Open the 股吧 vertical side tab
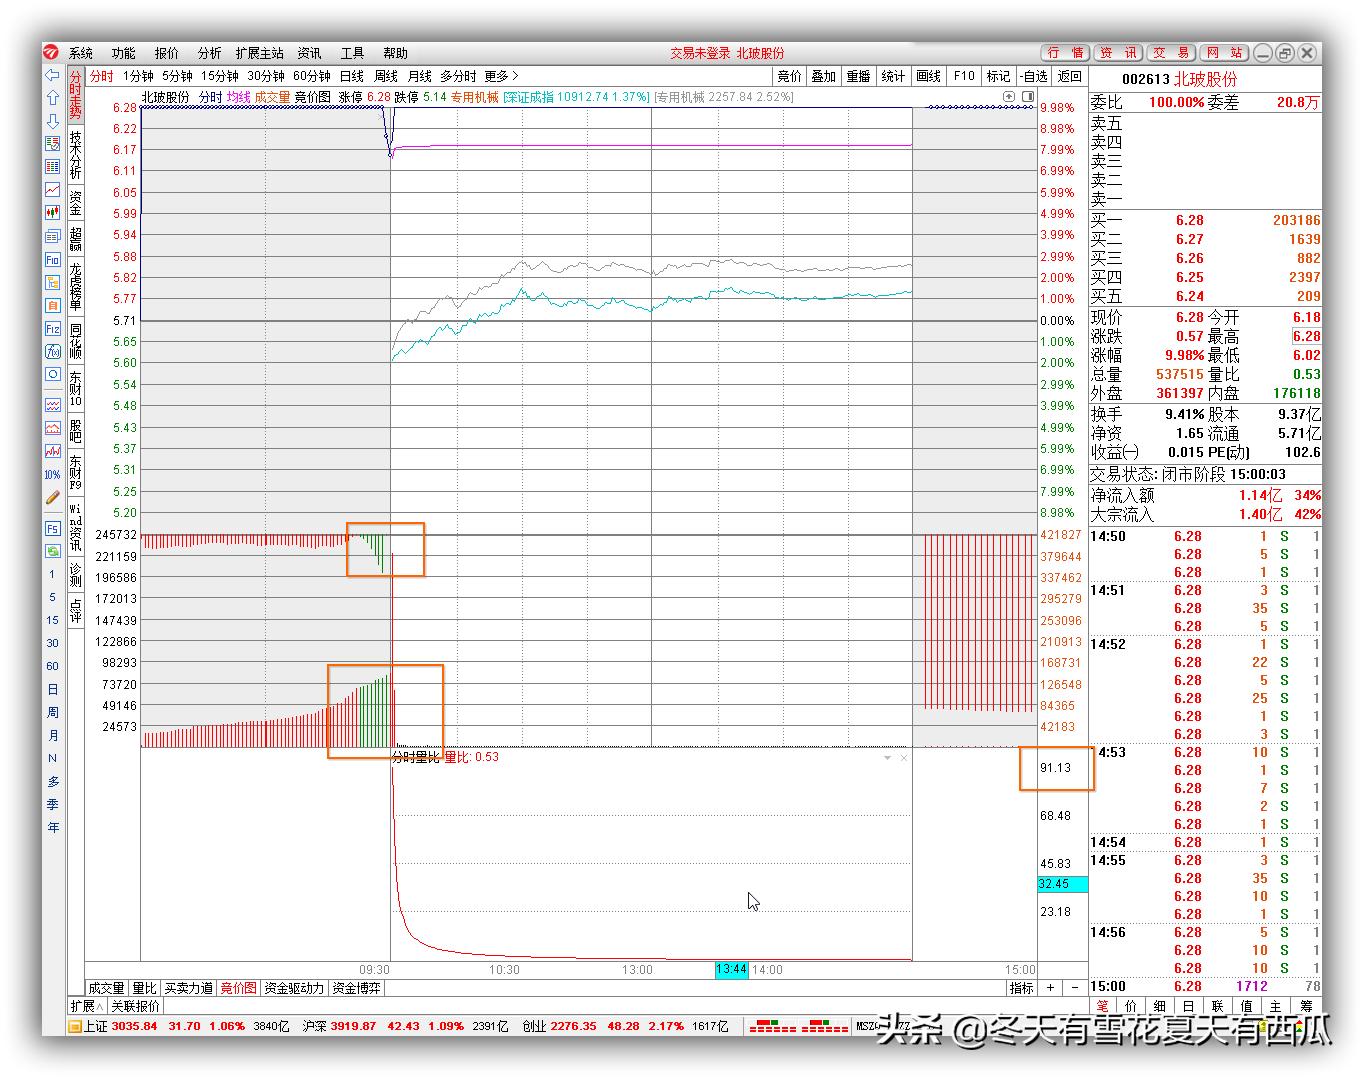The image size is (1364, 1078). 76,432
